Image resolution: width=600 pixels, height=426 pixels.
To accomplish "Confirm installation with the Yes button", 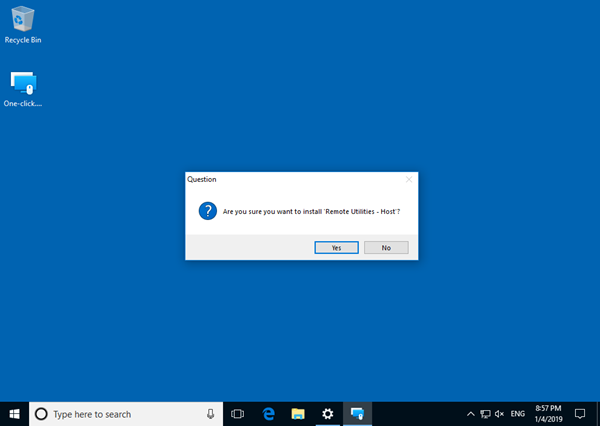I will [336, 248].
